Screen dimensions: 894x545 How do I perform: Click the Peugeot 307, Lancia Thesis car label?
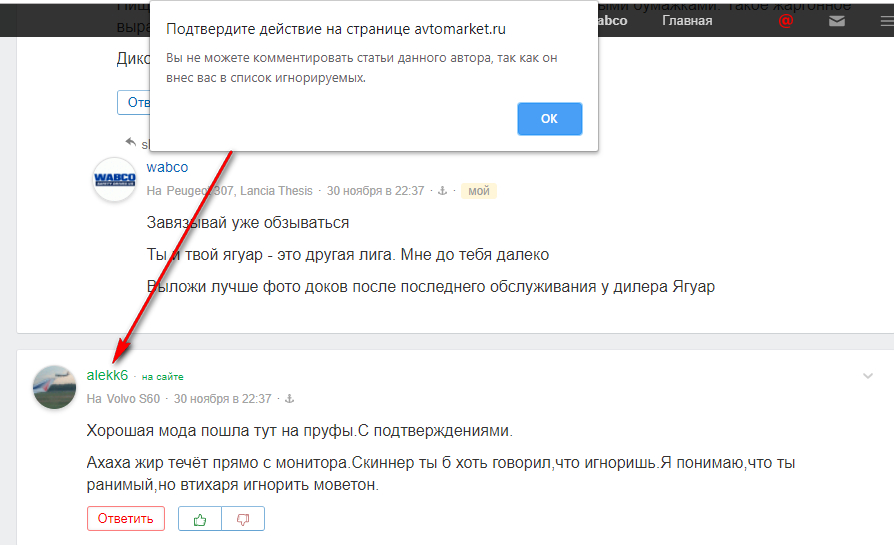pos(239,191)
